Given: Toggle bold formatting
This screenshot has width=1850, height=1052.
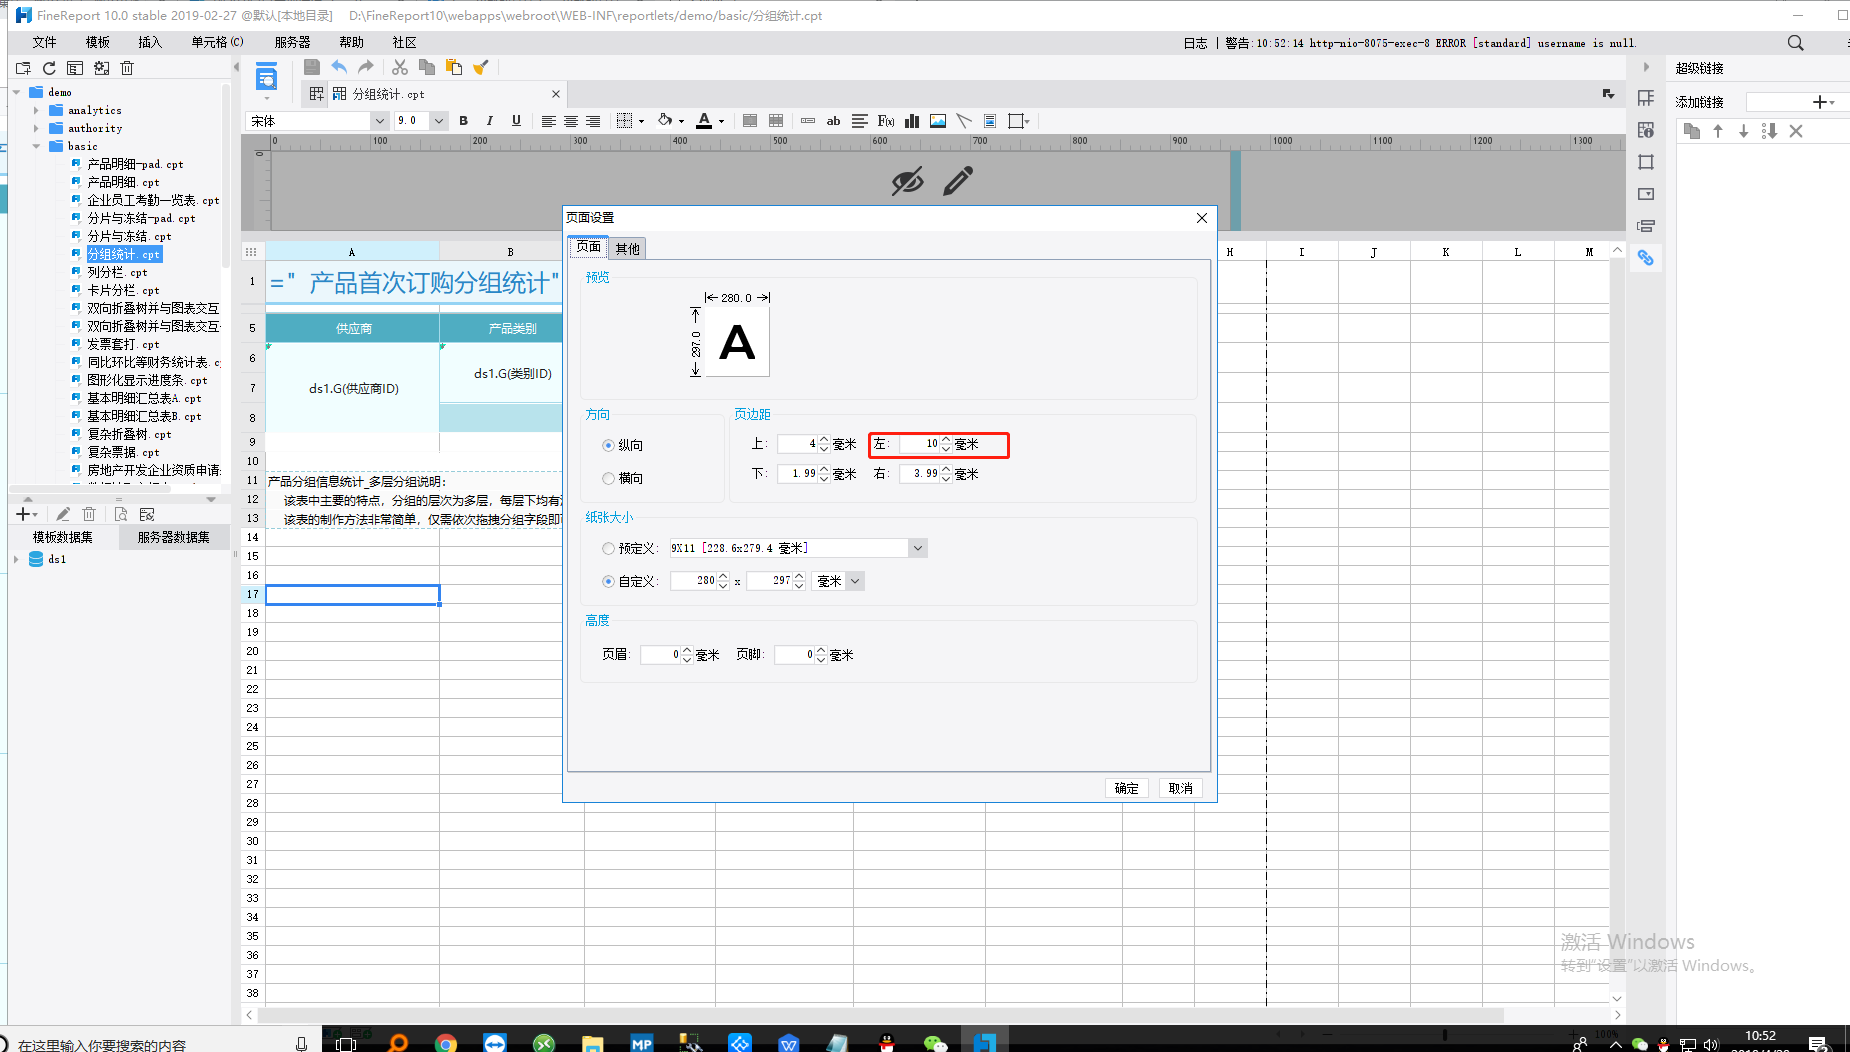Looking at the screenshot, I should [x=463, y=121].
